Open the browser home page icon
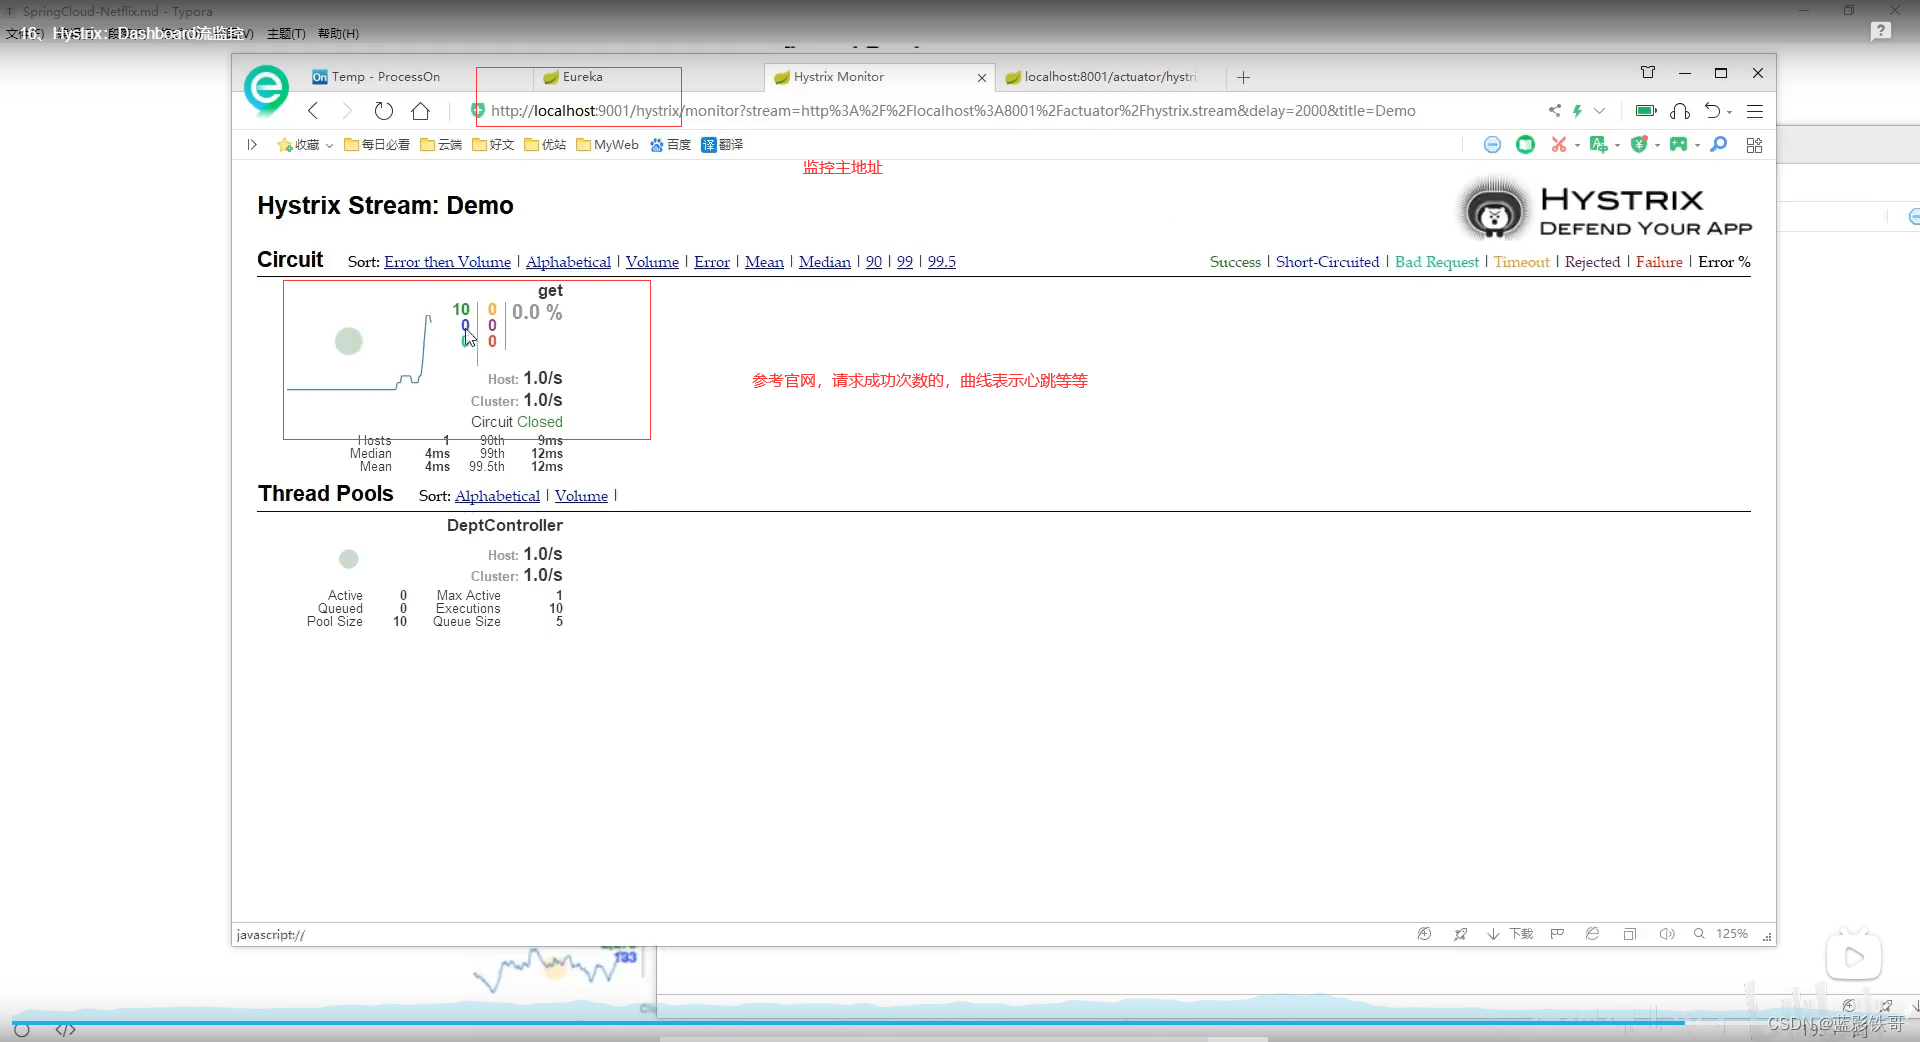Viewport: 1920px width, 1042px height. pyautogui.click(x=421, y=111)
